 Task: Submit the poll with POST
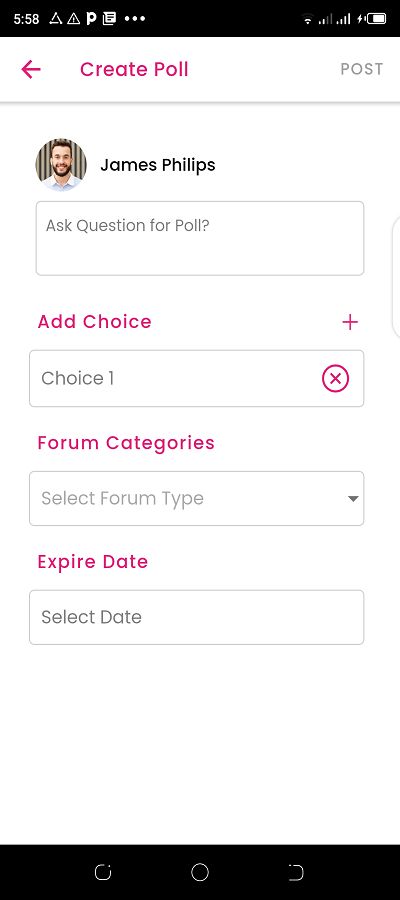coord(362,69)
